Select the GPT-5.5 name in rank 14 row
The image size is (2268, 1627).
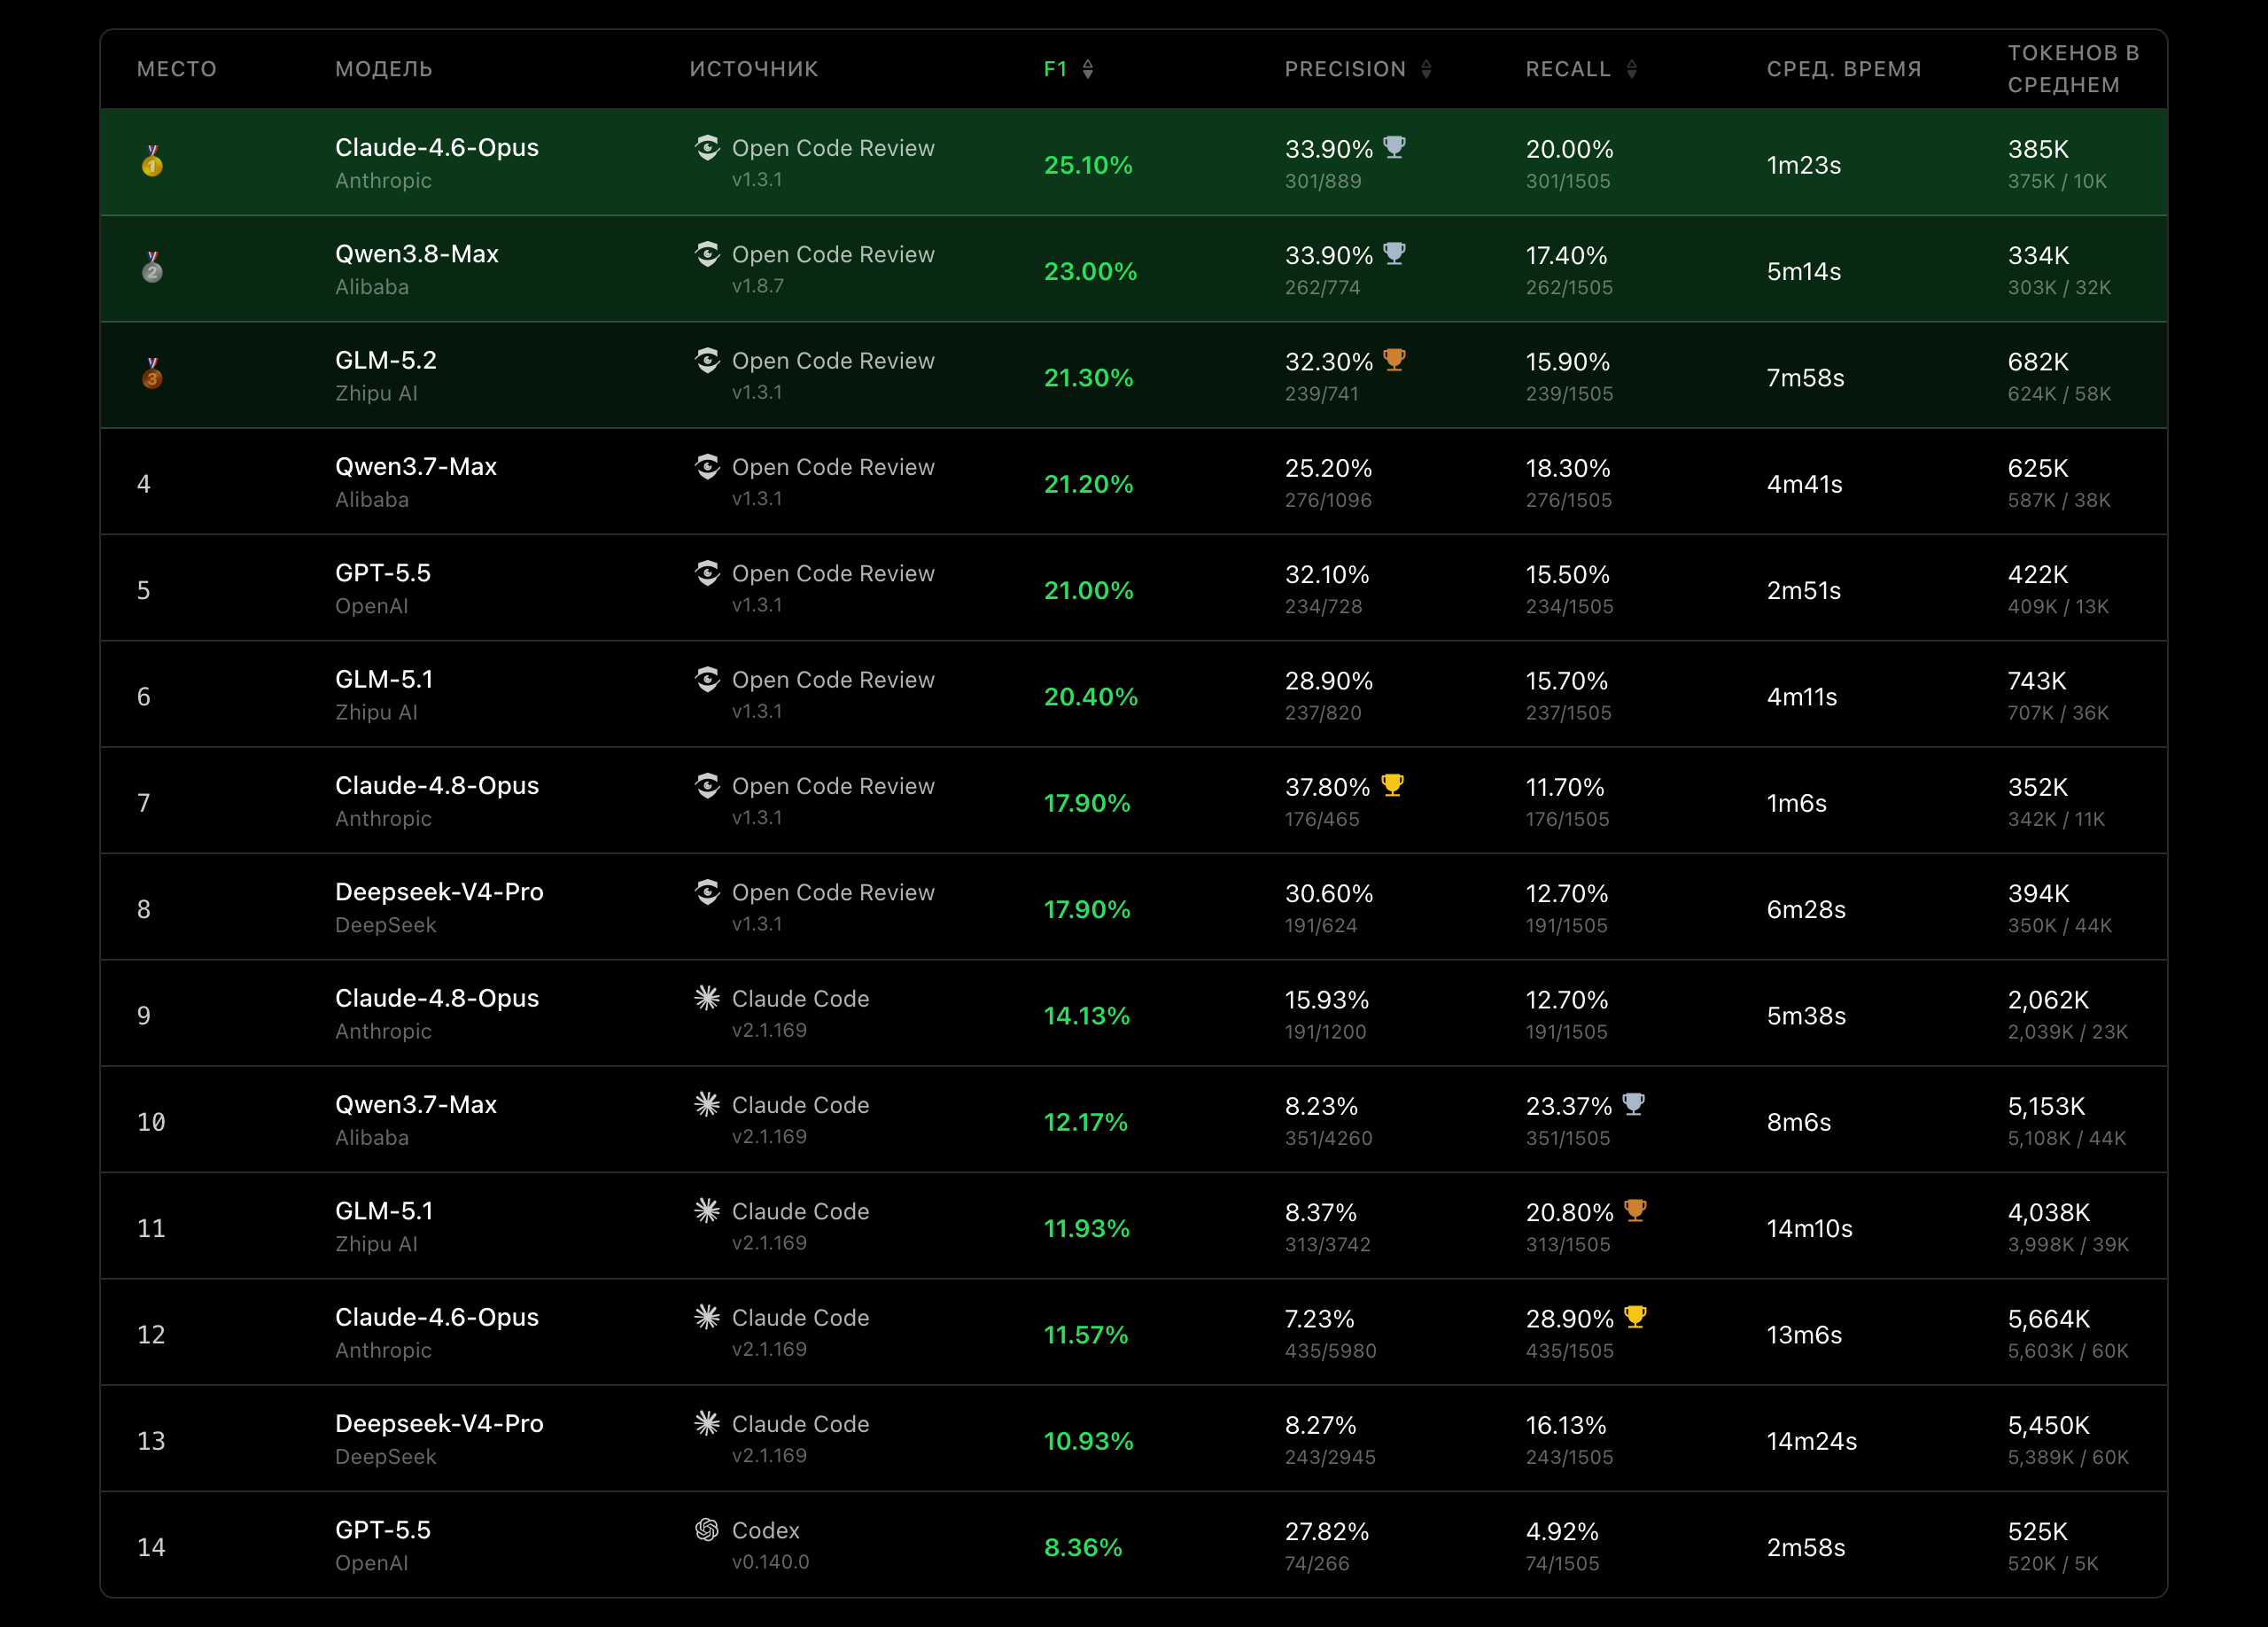pyautogui.click(x=383, y=1530)
